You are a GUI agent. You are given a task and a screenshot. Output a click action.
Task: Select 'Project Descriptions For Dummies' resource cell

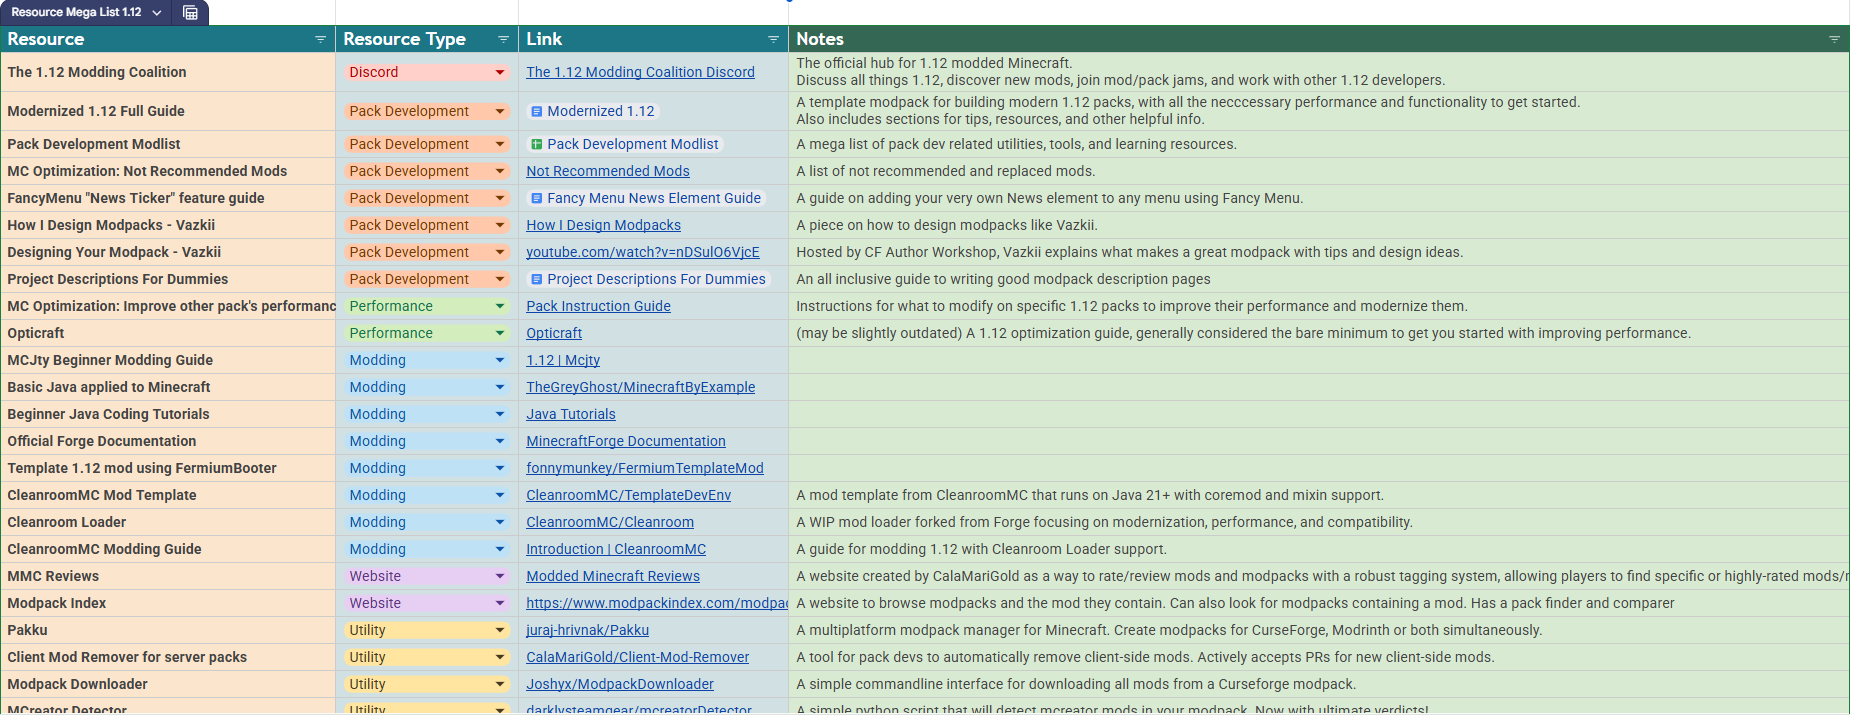click(168, 279)
